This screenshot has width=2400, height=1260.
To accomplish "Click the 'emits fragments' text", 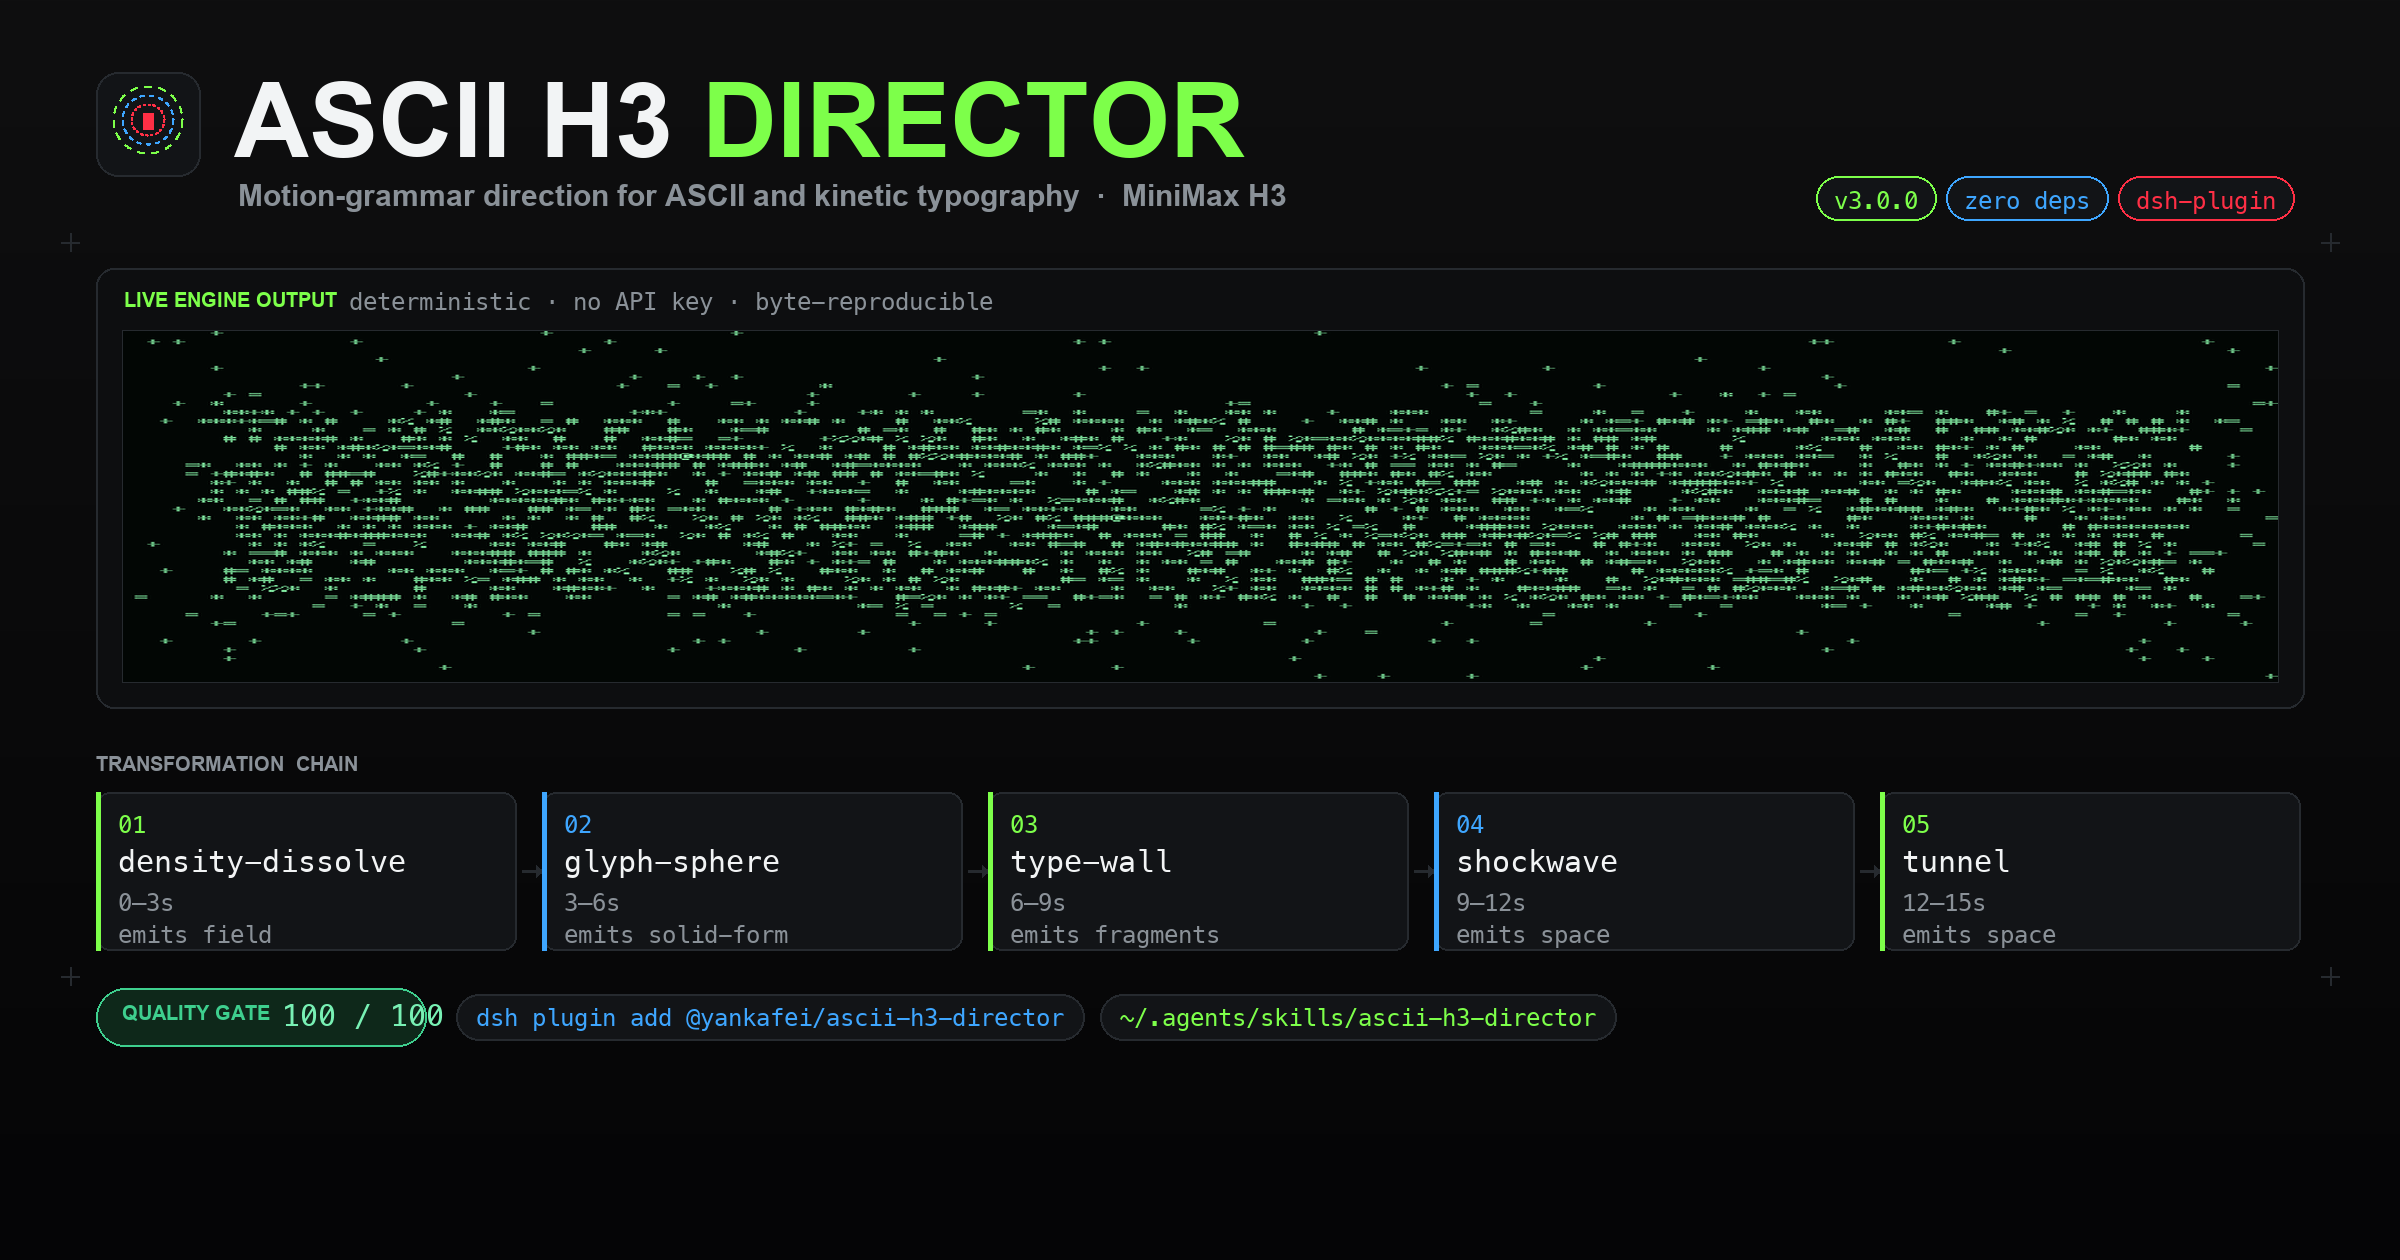I will point(1115,935).
